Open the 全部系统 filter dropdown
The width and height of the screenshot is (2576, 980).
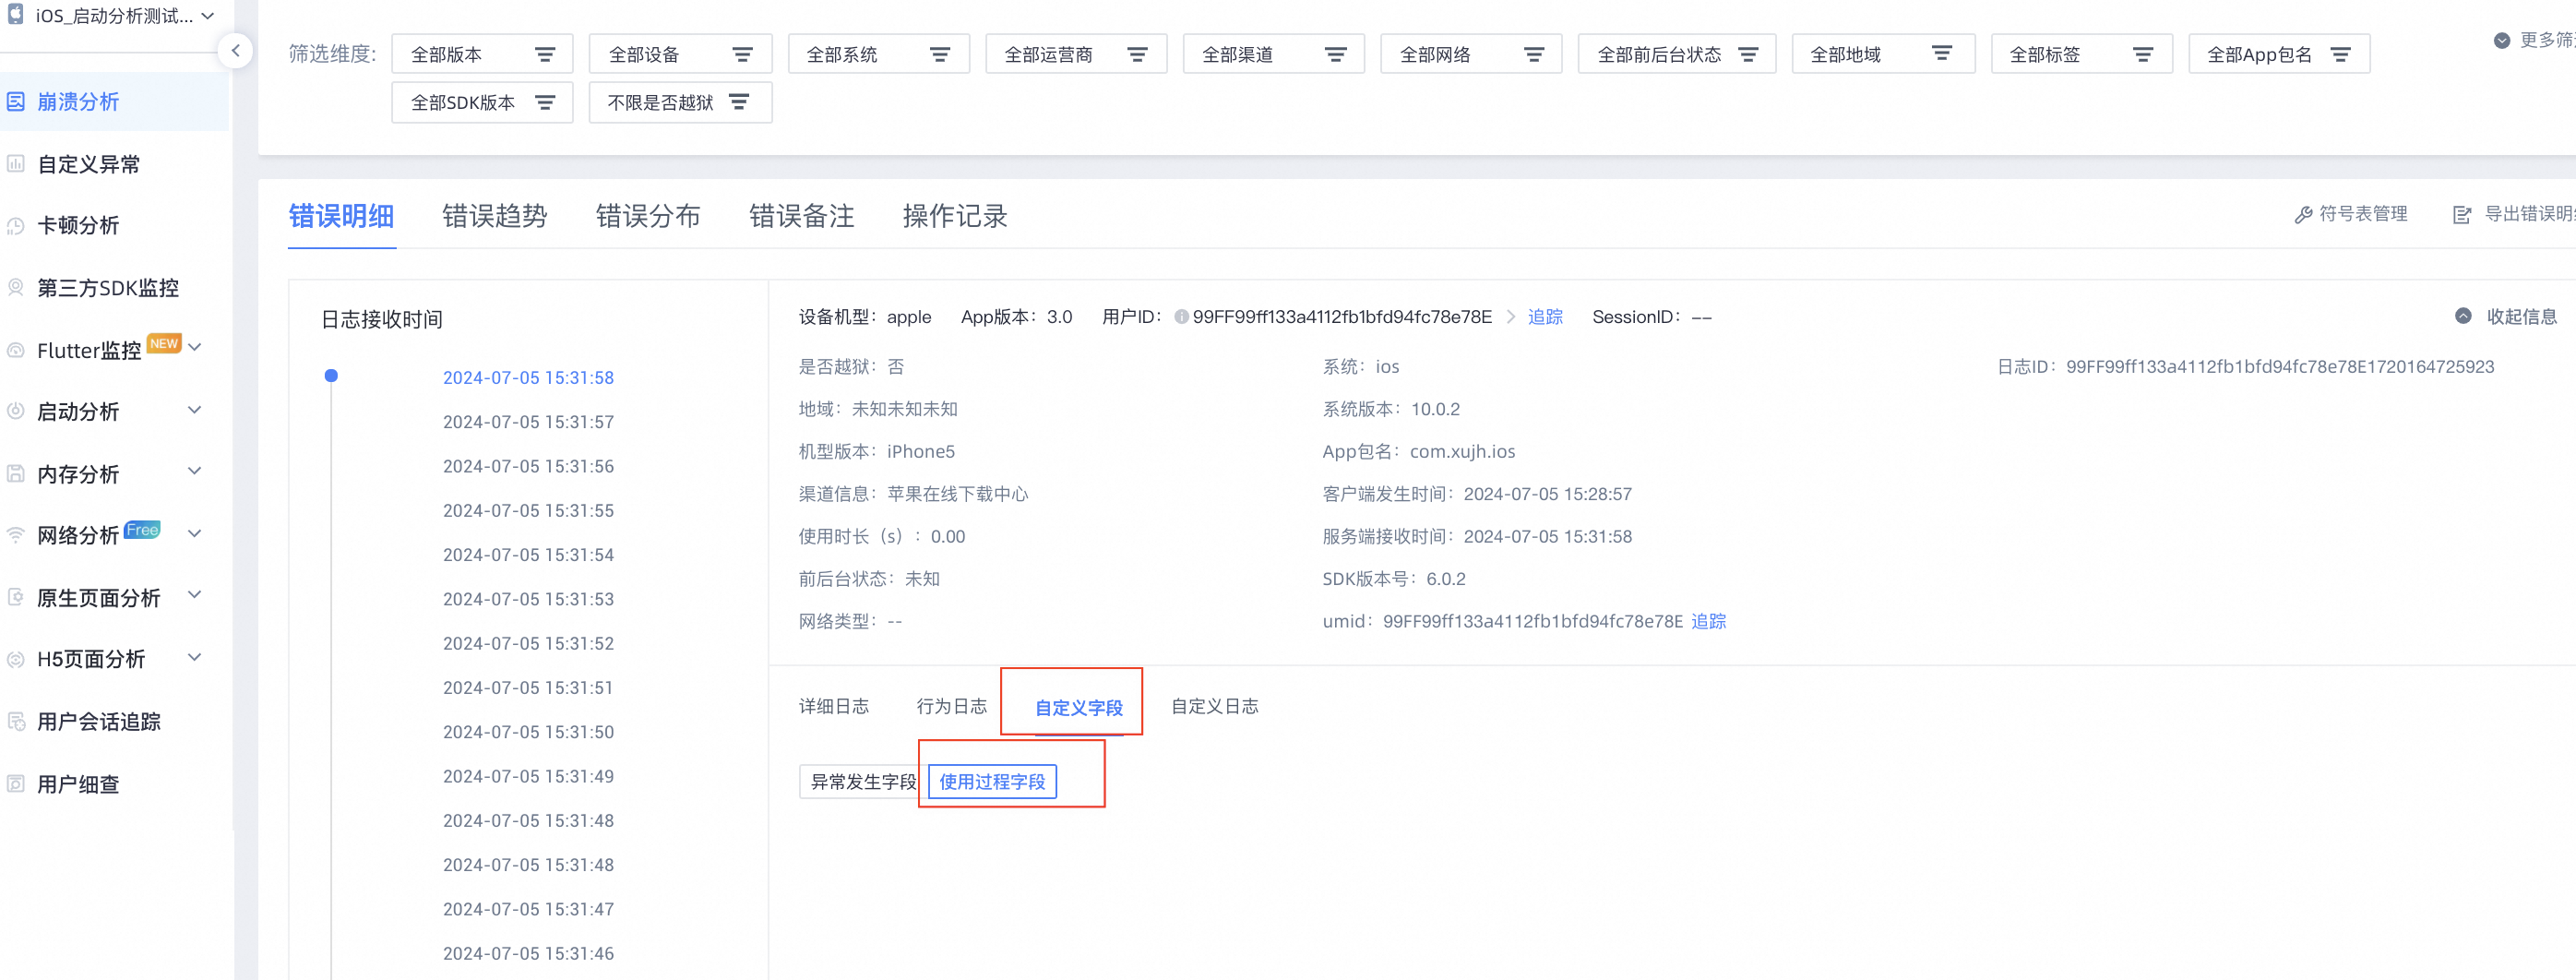coord(878,54)
